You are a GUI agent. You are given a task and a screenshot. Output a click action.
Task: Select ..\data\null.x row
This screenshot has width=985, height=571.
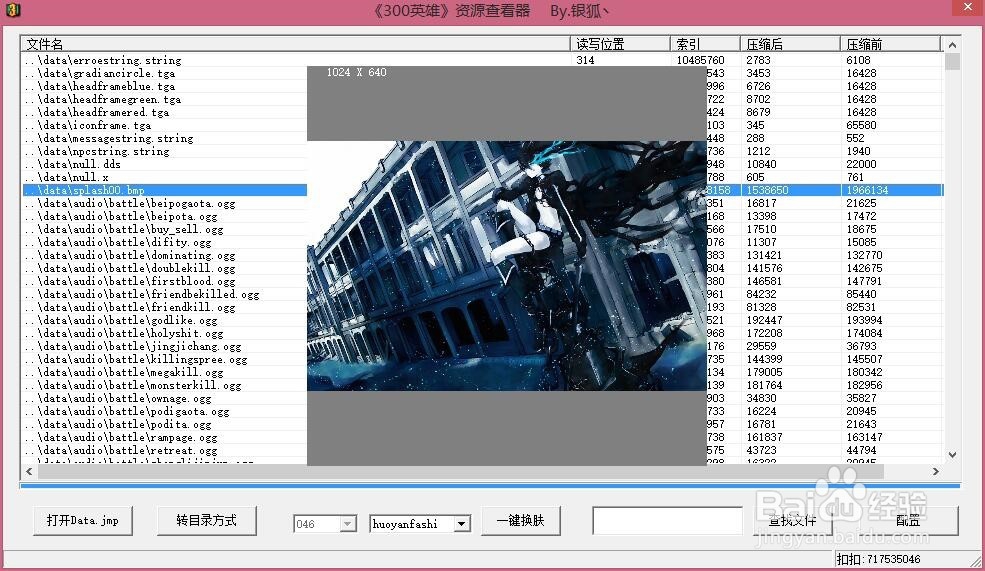pyautogui.click(x=165, y=177)
